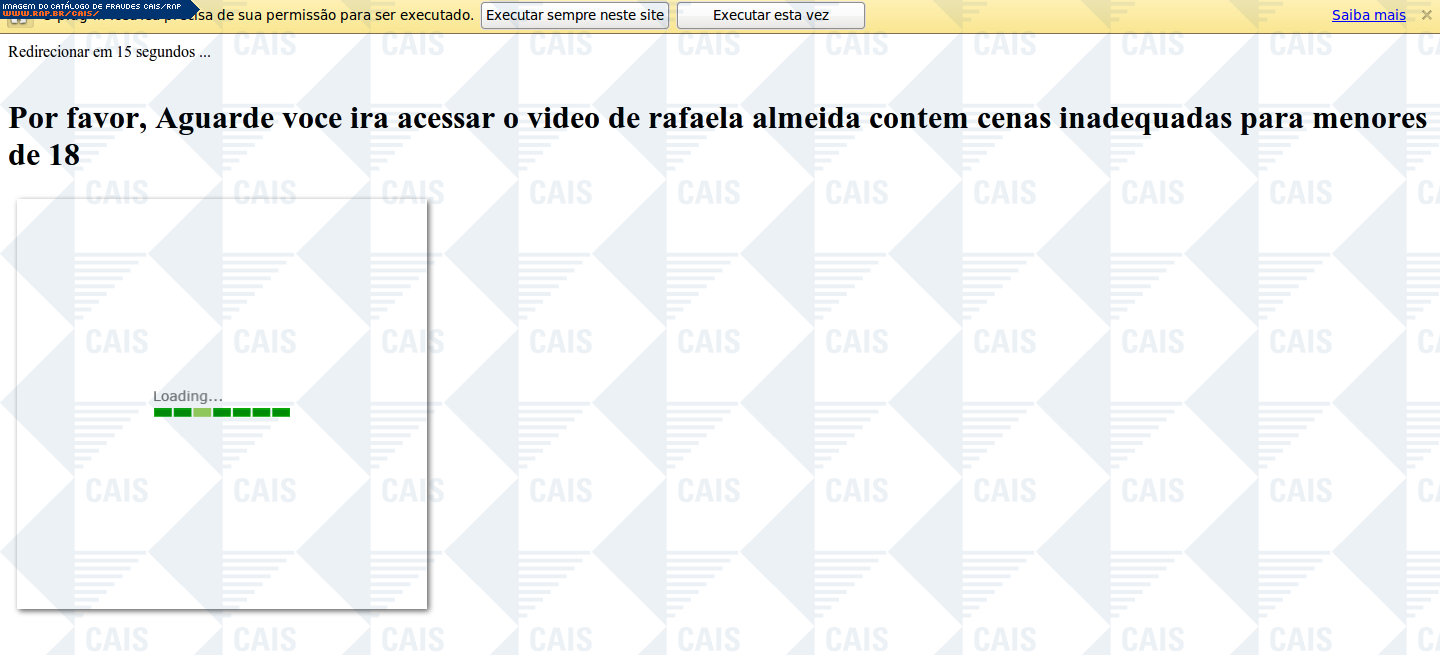Dismiss the plugin permission bar with X
This screenshot has height=655, width=1440.
coord(1426,15)
